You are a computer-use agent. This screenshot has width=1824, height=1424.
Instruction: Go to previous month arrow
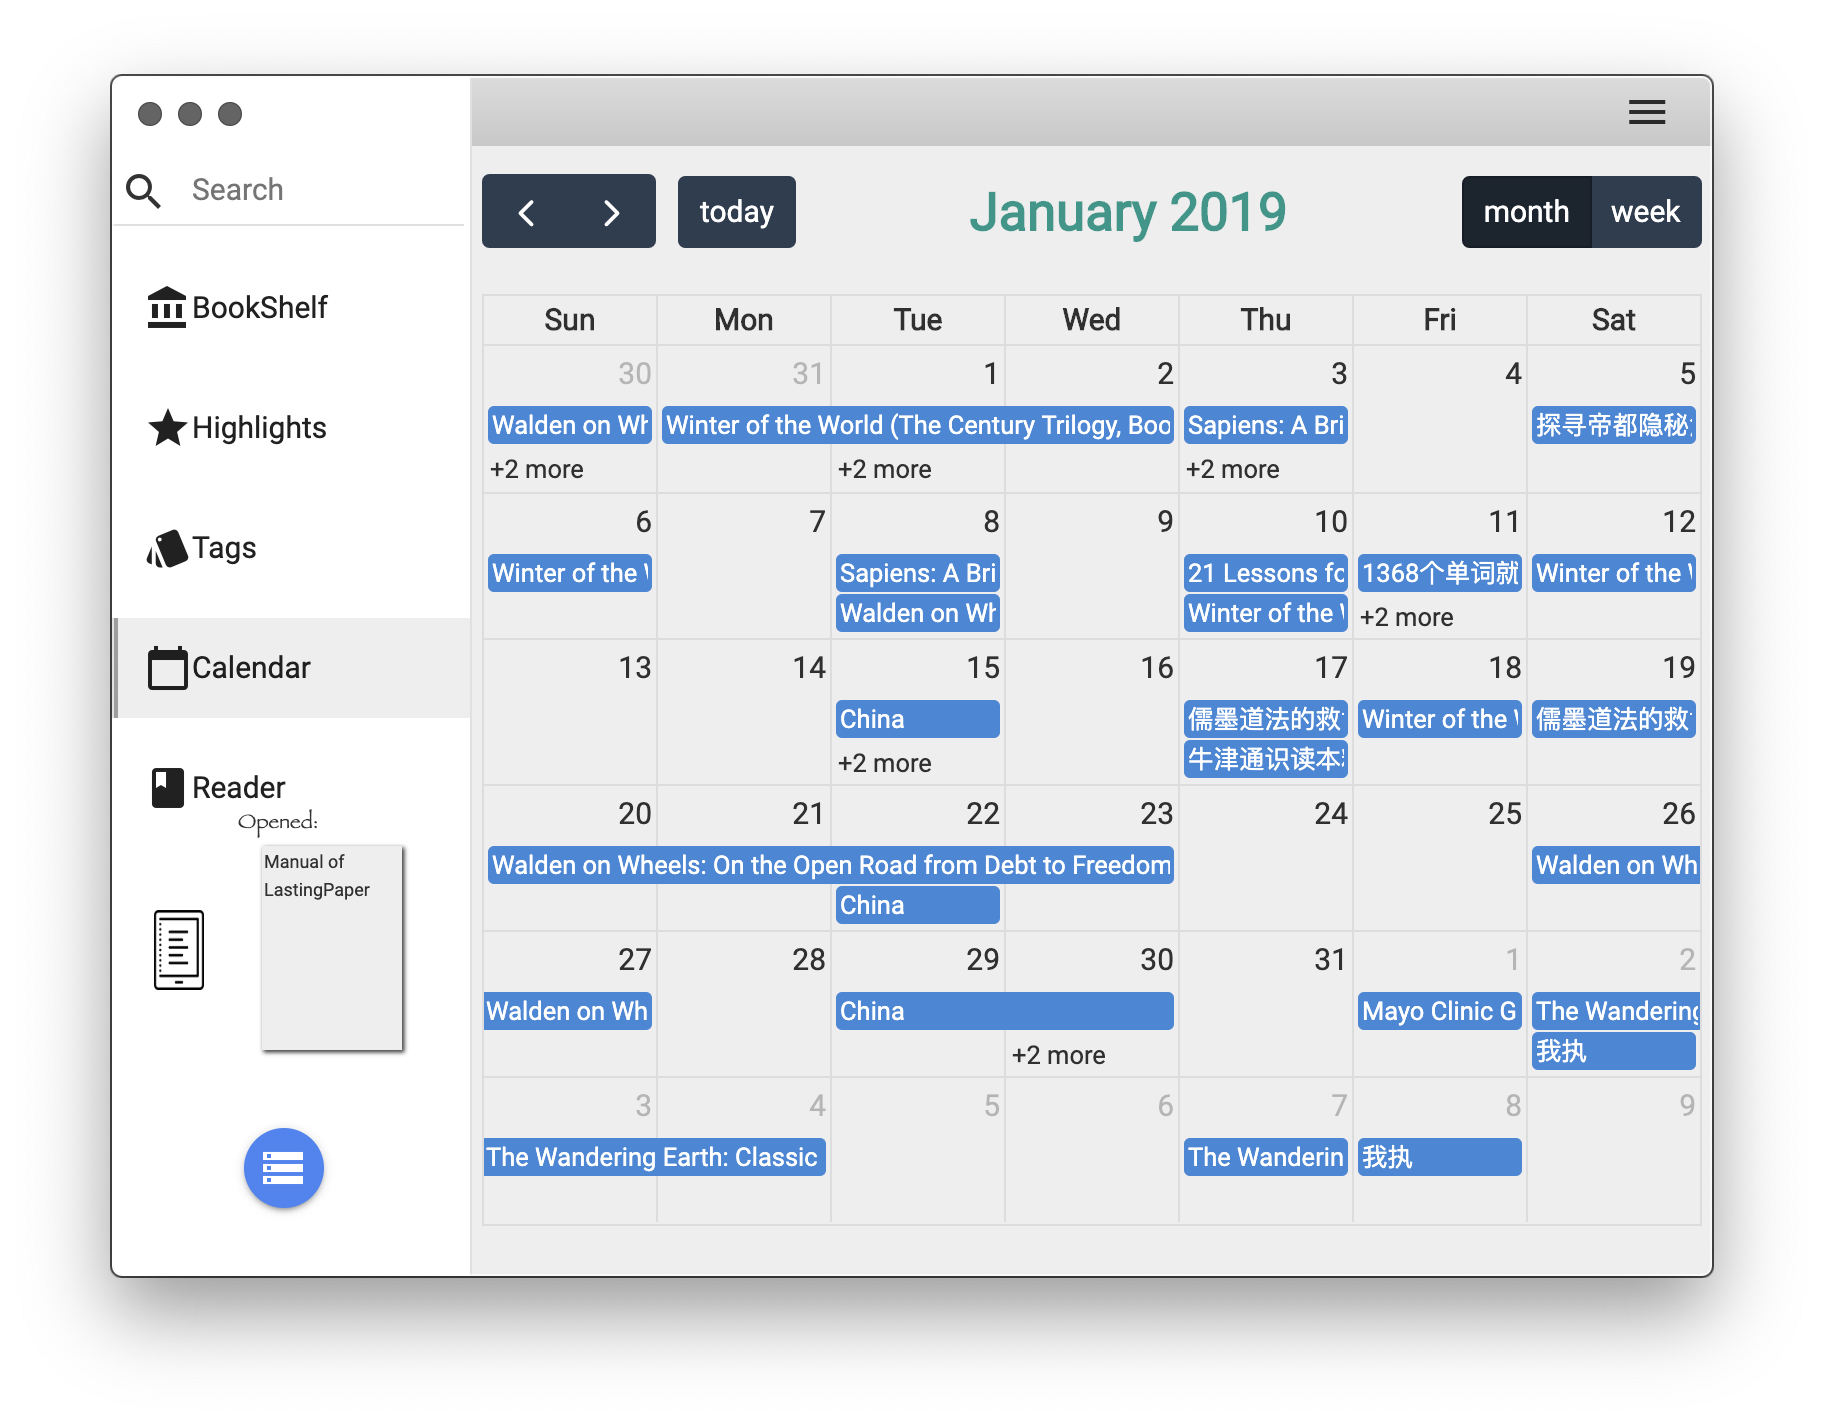pyautogui.click(x=526, y=212)
